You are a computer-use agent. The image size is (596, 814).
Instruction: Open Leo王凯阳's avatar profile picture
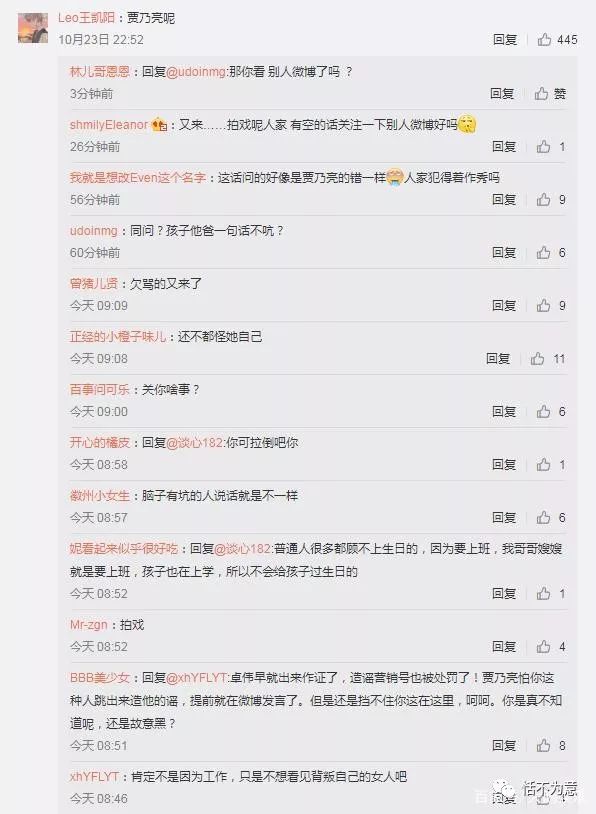(33, 28)
